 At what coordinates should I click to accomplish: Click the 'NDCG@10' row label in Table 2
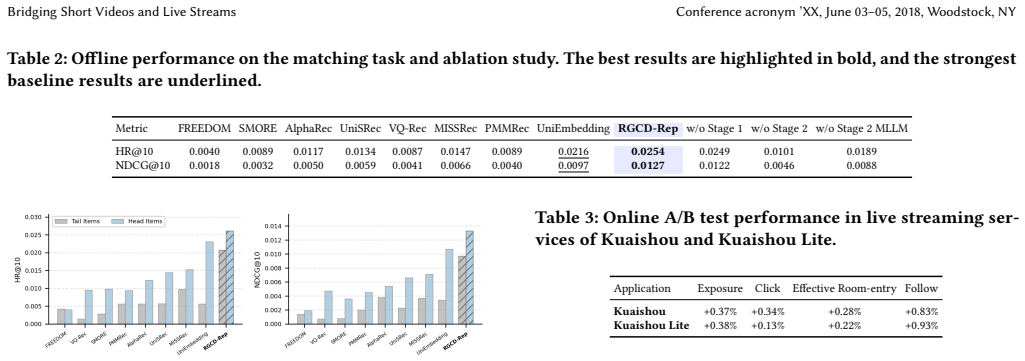143,165
